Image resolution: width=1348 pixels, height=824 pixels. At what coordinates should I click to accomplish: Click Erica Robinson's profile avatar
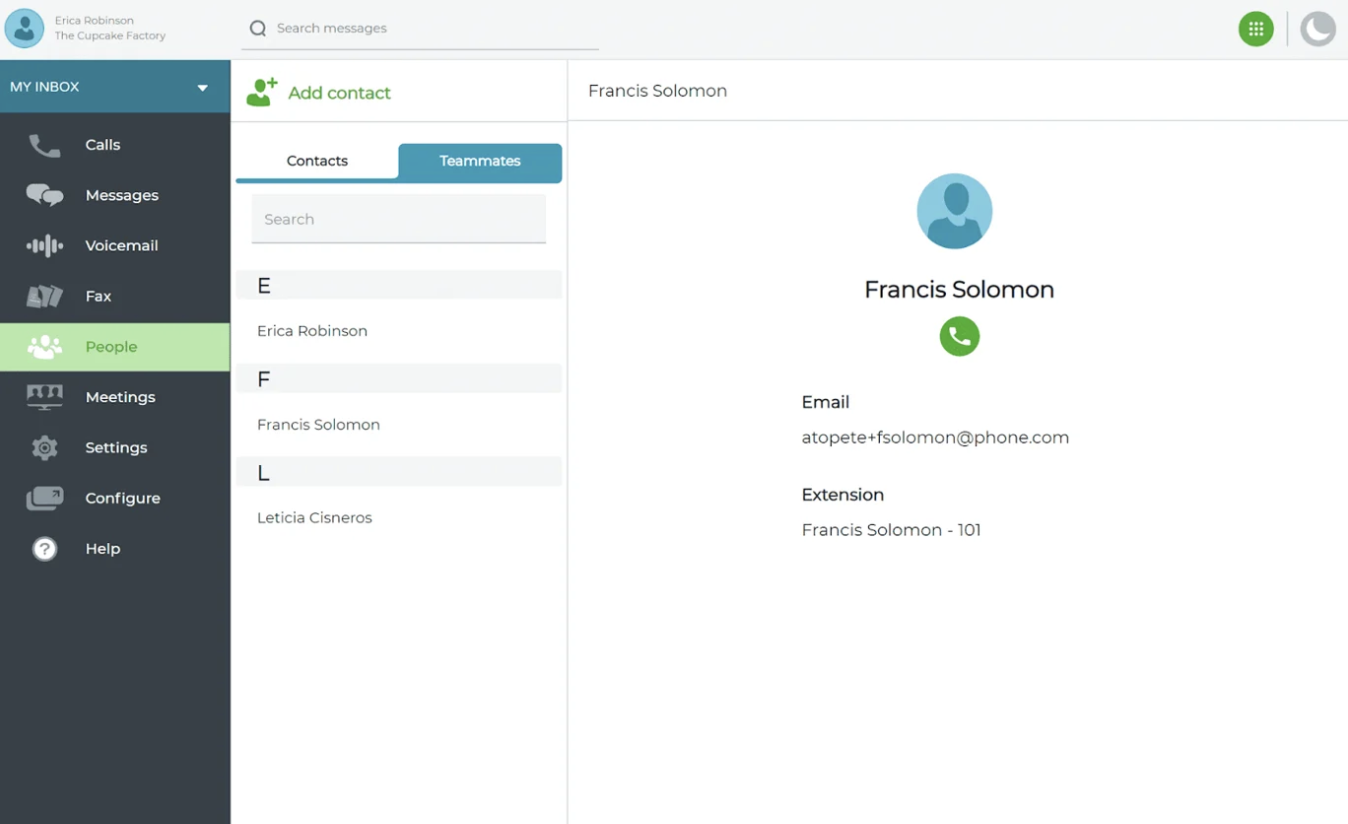[24, 28]
